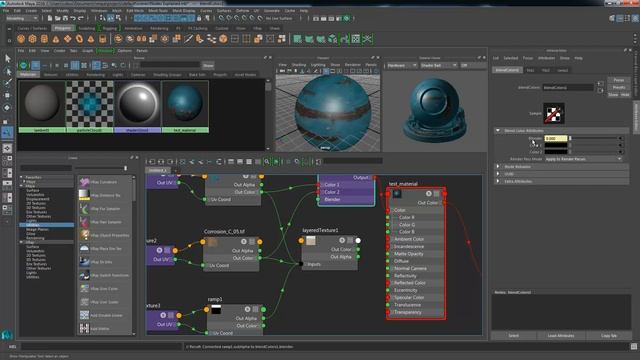Viewport: 640px width, 360px height.
Task: Create a polygon torus from the shelf
Action: click(79, 39)
